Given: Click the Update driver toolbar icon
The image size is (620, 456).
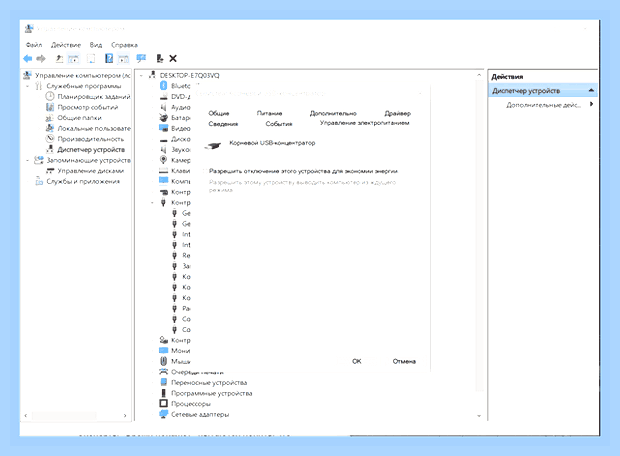Looking at the screenshot, I should (x=159, y=59).
